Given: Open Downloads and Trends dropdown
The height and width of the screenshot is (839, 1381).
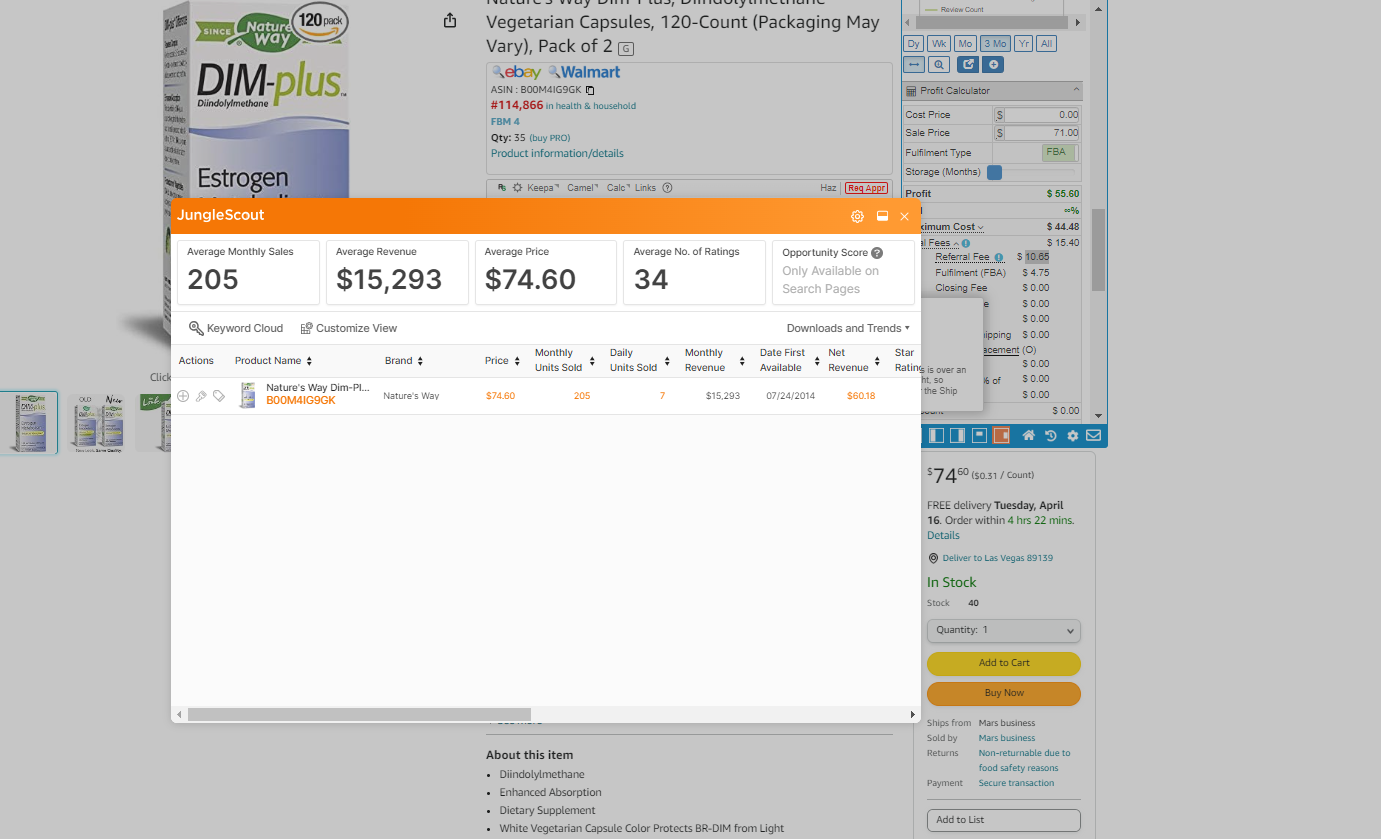Looking at the screenshot, I should pos(848,328).
